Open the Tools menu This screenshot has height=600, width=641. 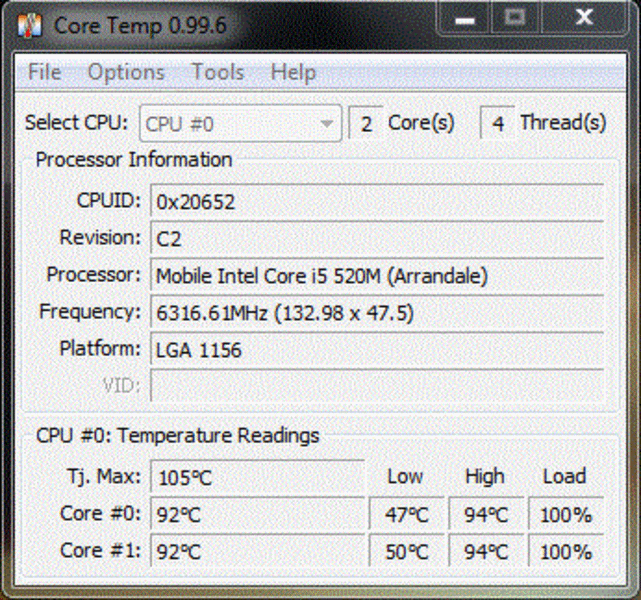tap(218, 72)
